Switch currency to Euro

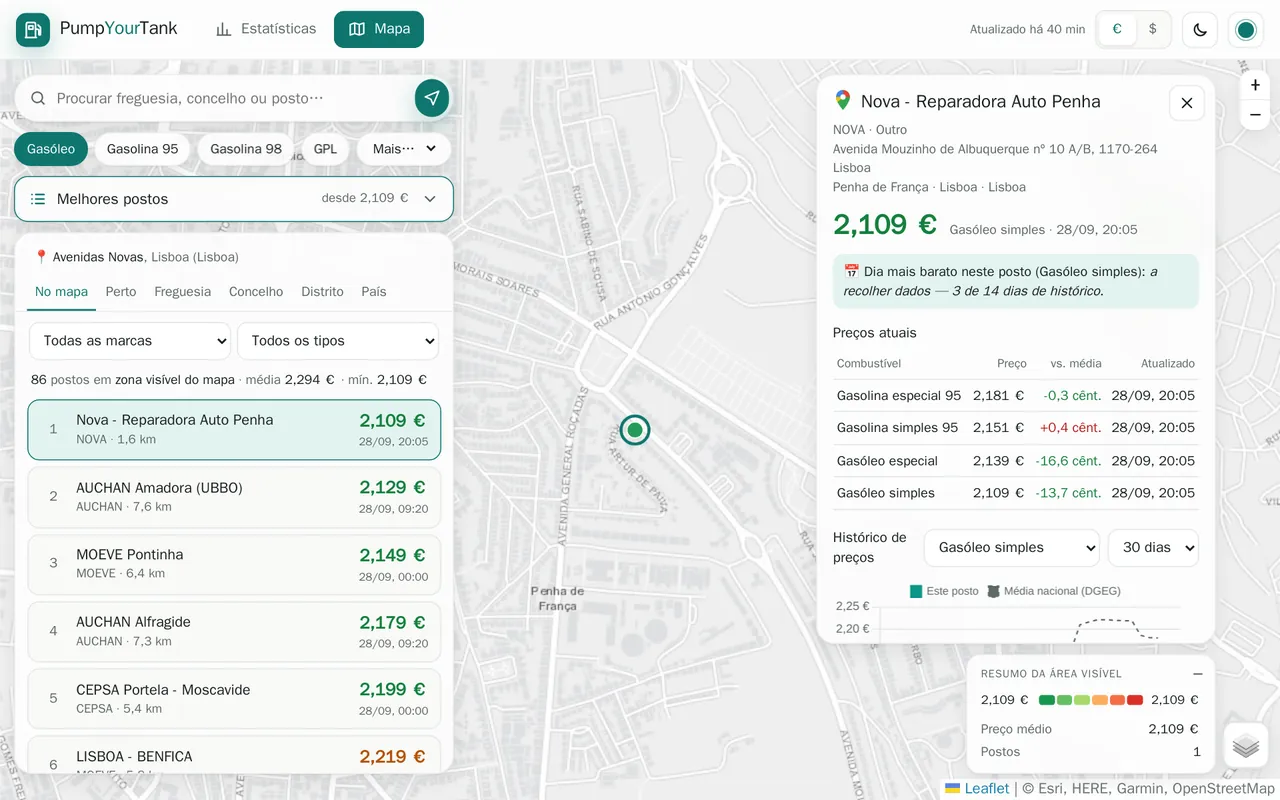coord(1117,30)
